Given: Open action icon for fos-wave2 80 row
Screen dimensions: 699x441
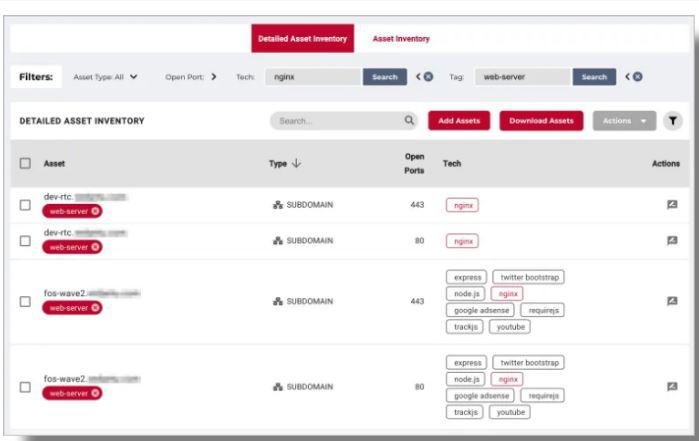Looking at the screenshot, I should pos(672,387).
